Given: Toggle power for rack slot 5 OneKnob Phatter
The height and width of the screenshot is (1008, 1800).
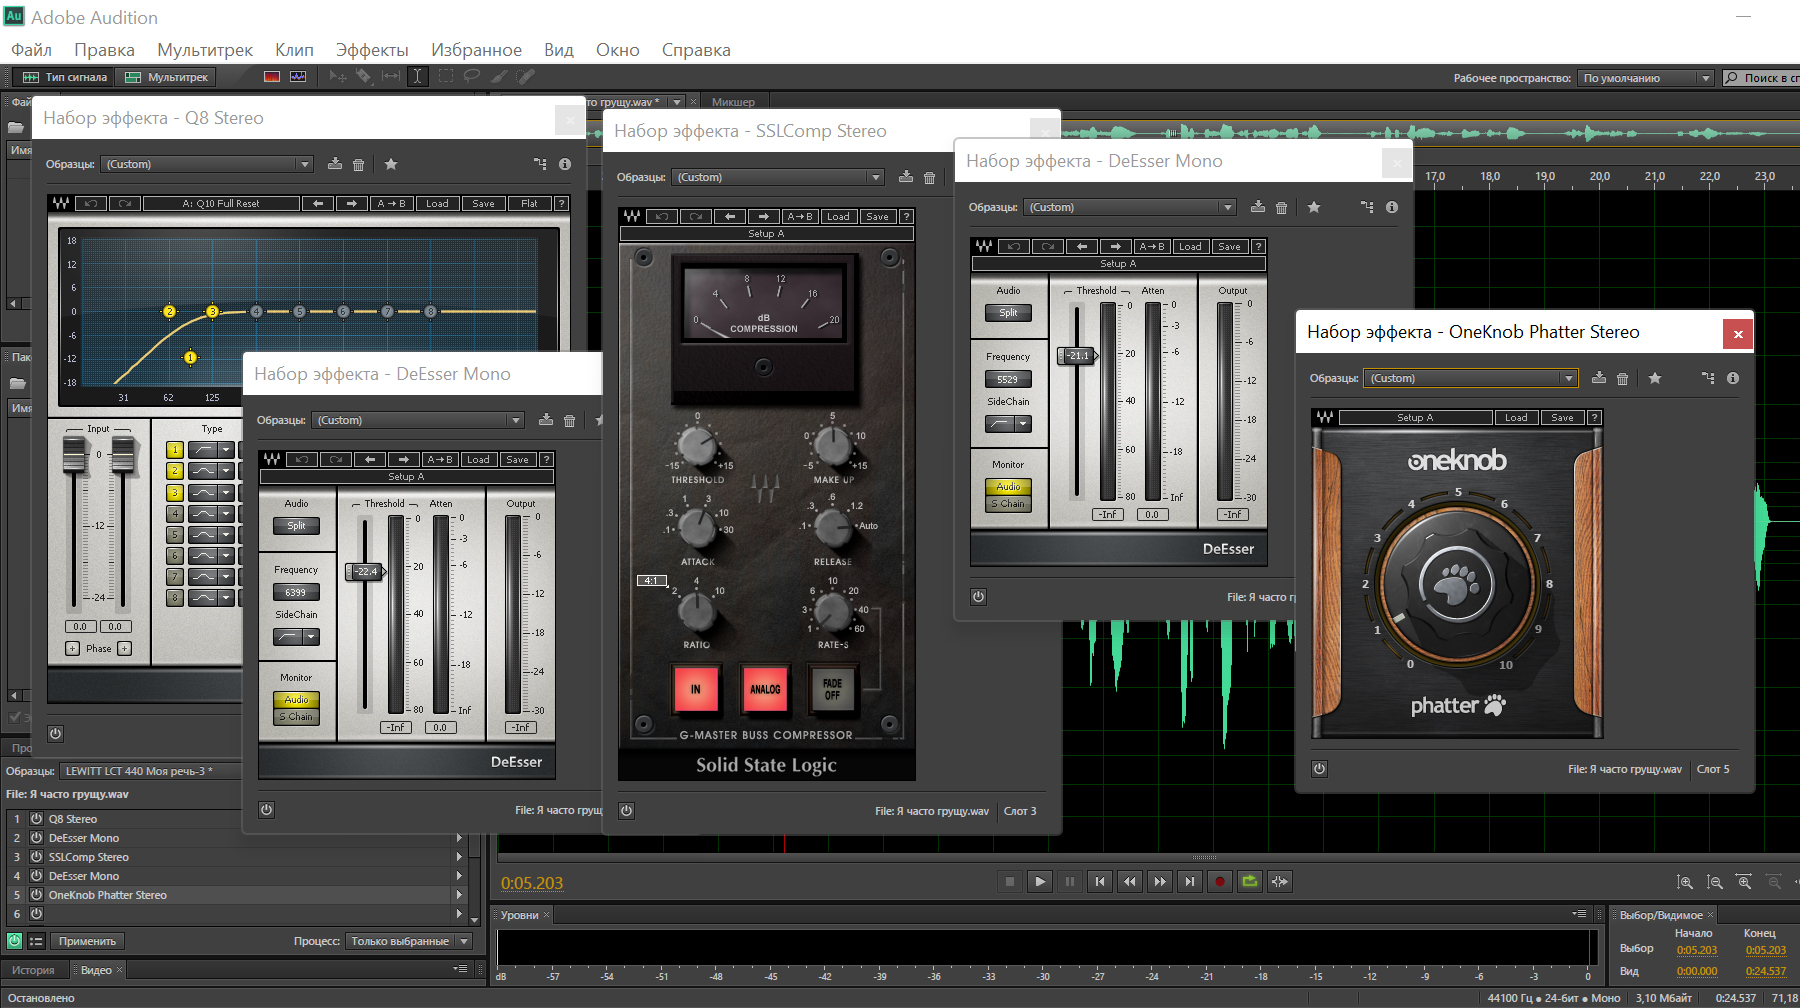Looking at the screenshot, I should (36, 895).
